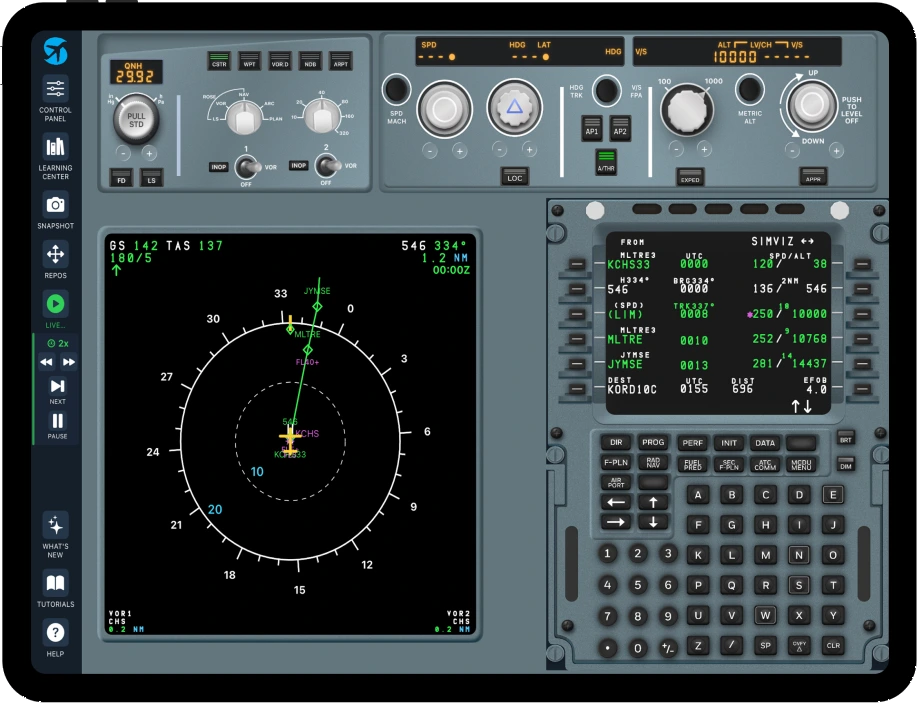Click the vertical speed knob
The width and height of the screenshot is (917, 703).
click(812, 105)
